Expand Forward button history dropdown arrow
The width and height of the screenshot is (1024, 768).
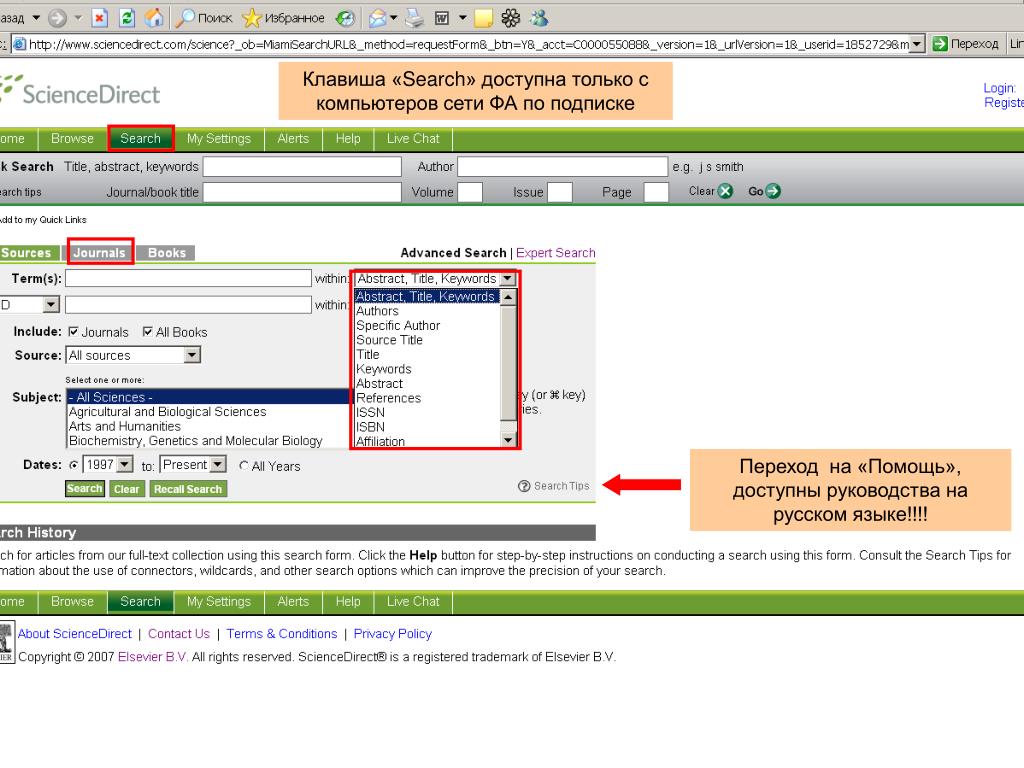click(78, 18)
